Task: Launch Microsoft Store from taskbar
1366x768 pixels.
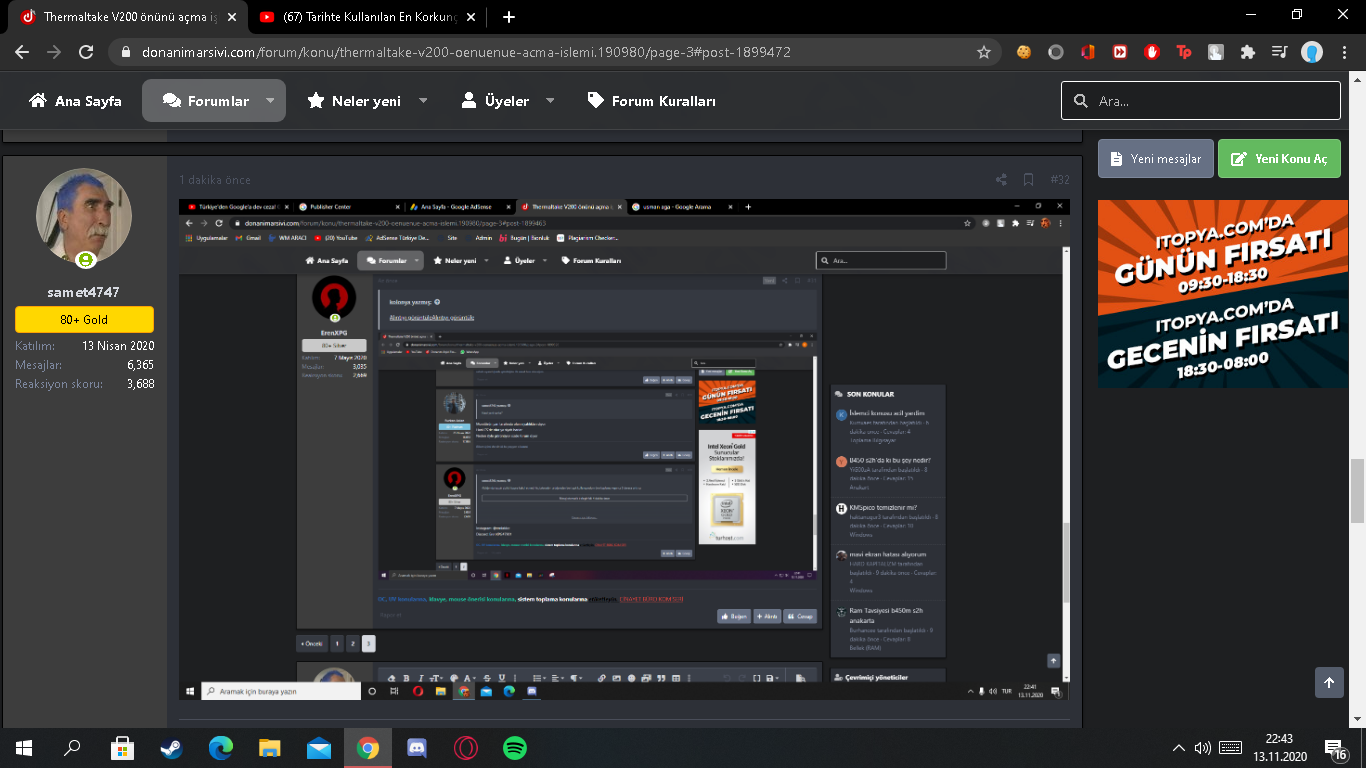Action: [x=122, y=748]
